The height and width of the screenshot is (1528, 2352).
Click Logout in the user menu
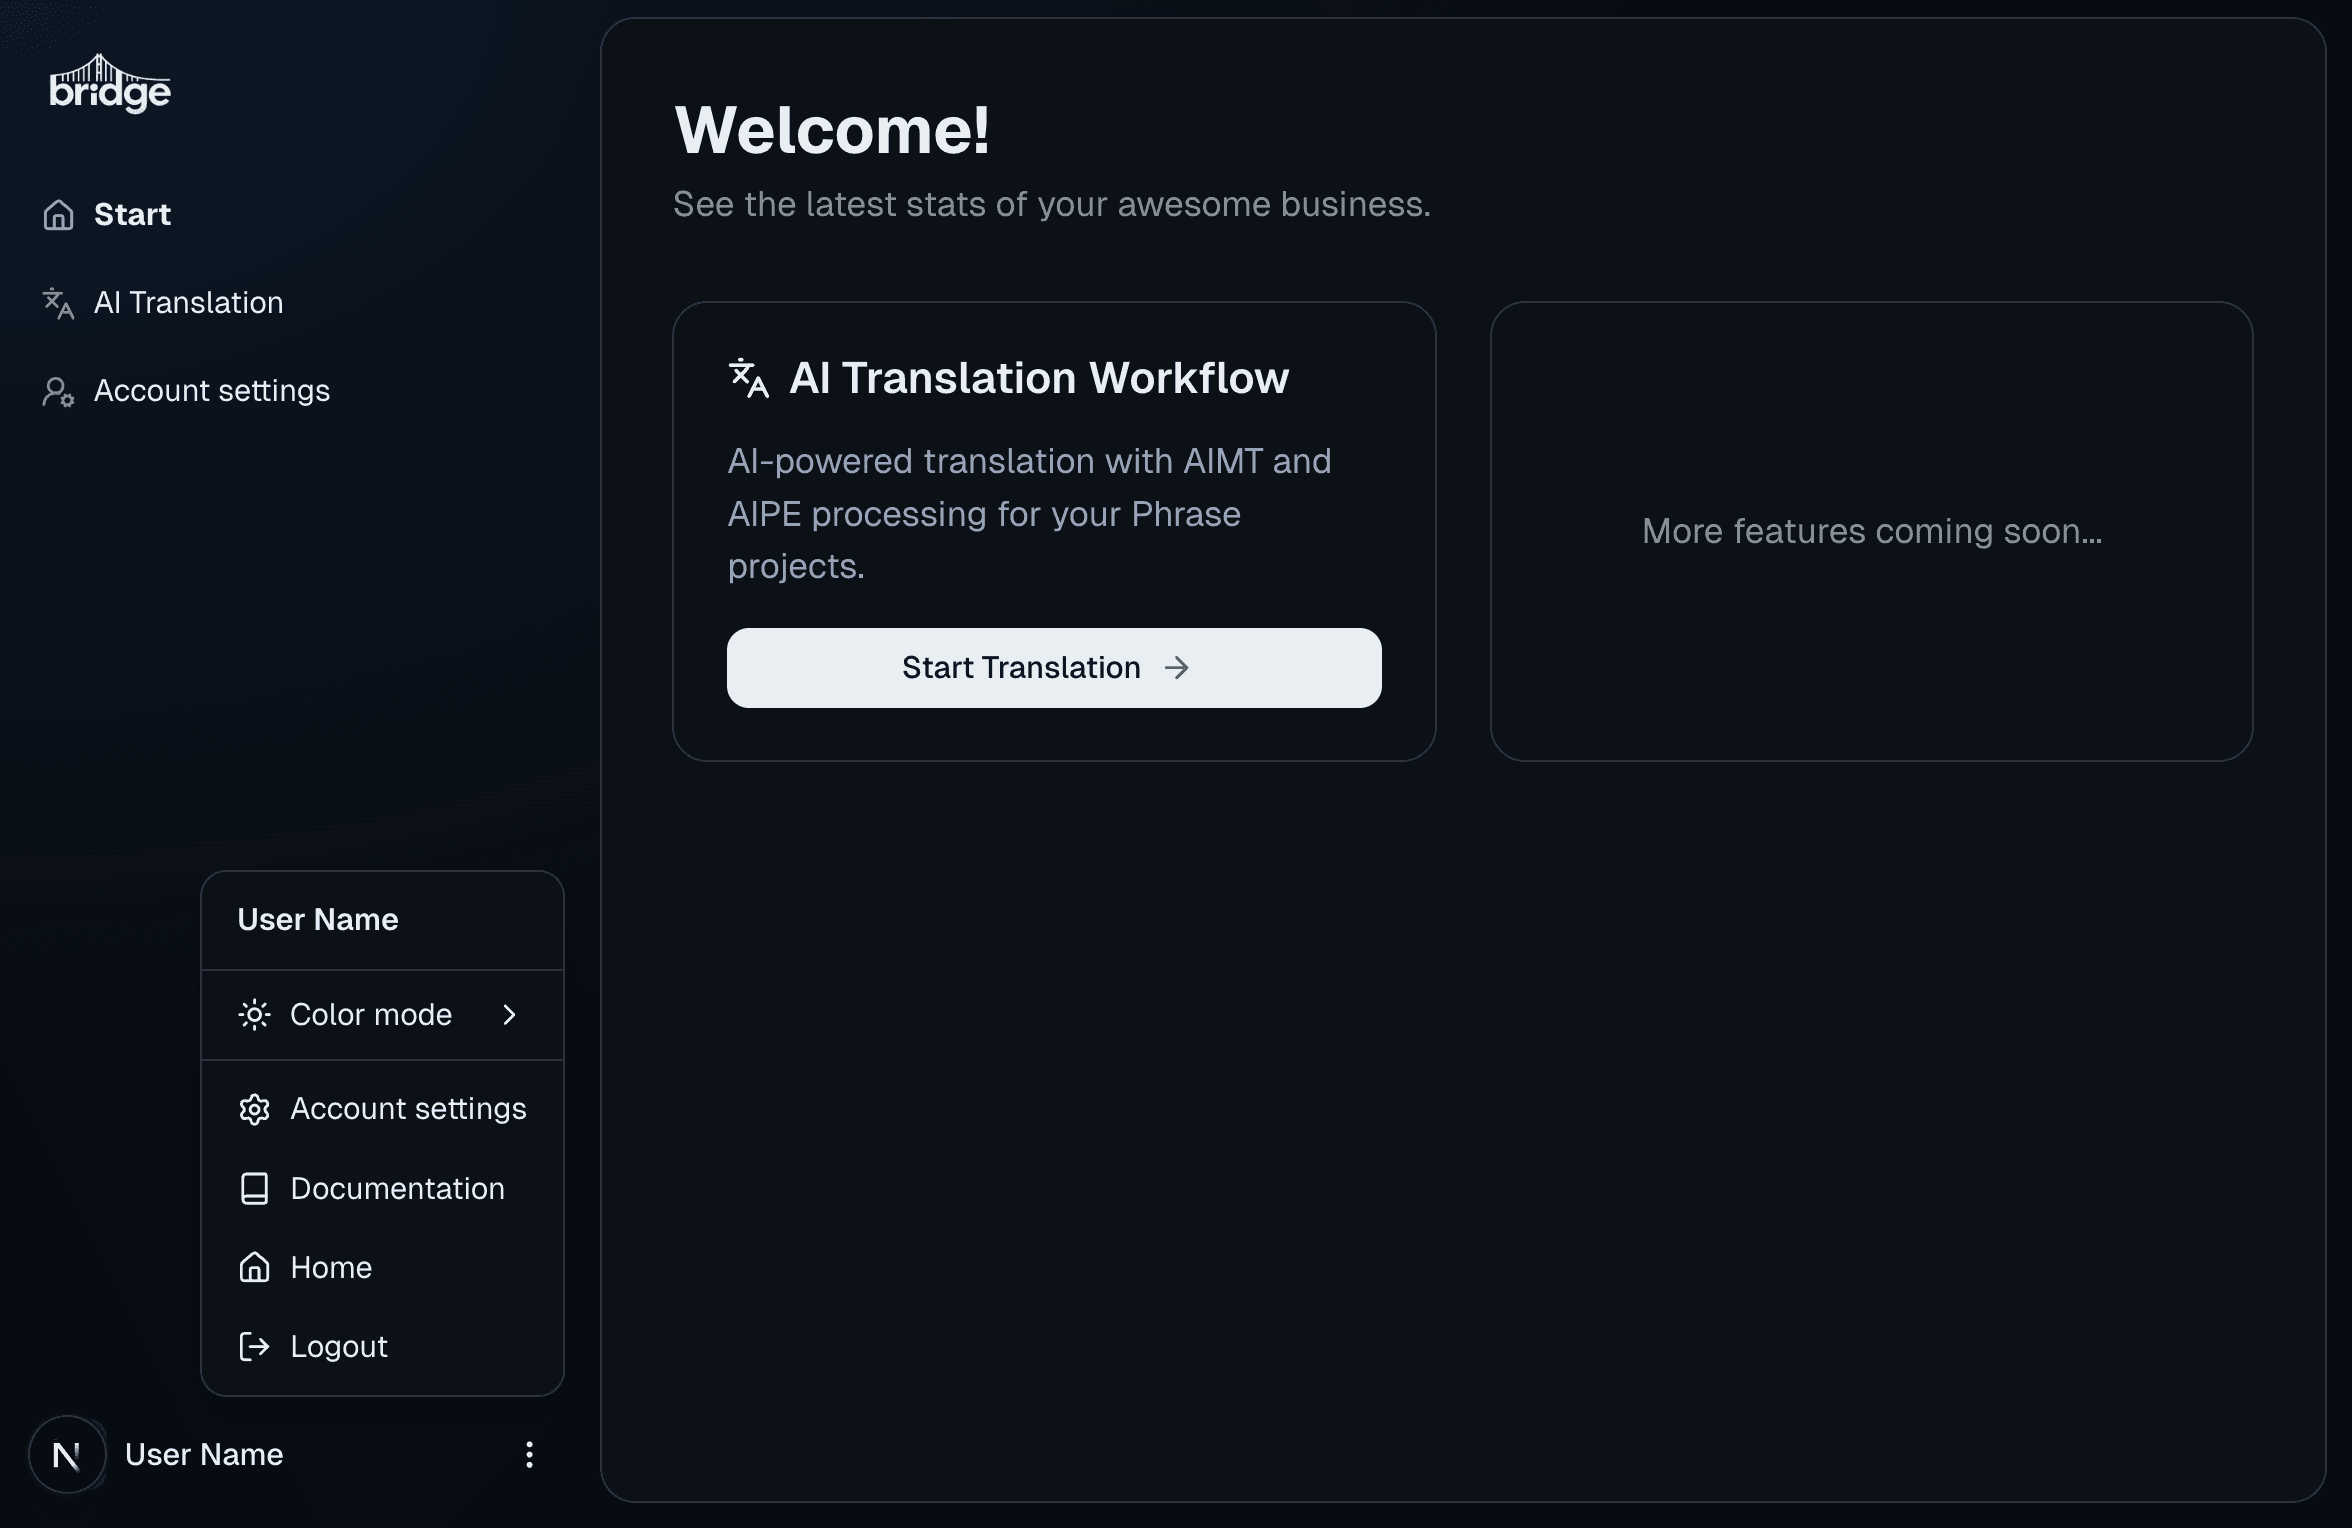coord(339,1347)
